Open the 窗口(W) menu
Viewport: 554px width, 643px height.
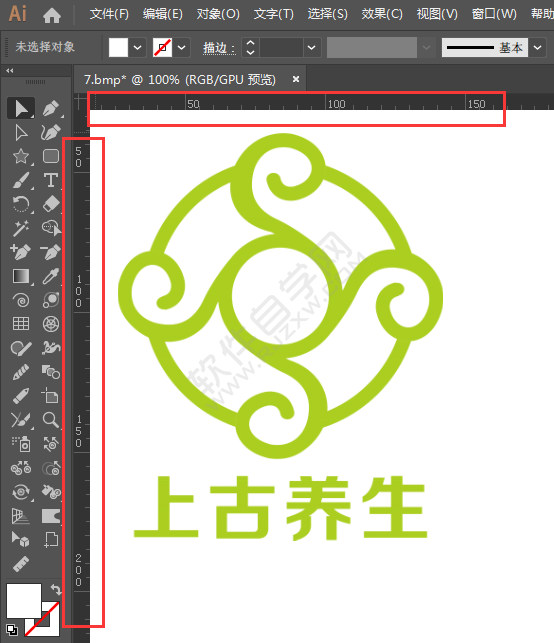click(494, 14)
